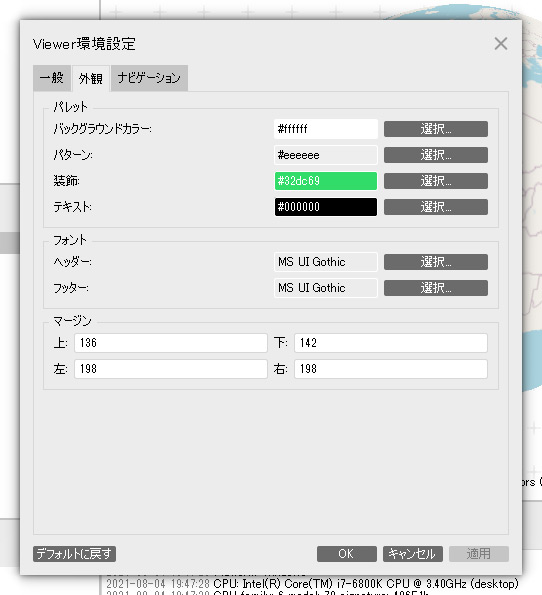Click the green #32dc69 color swatch

(x=326, y=181)
